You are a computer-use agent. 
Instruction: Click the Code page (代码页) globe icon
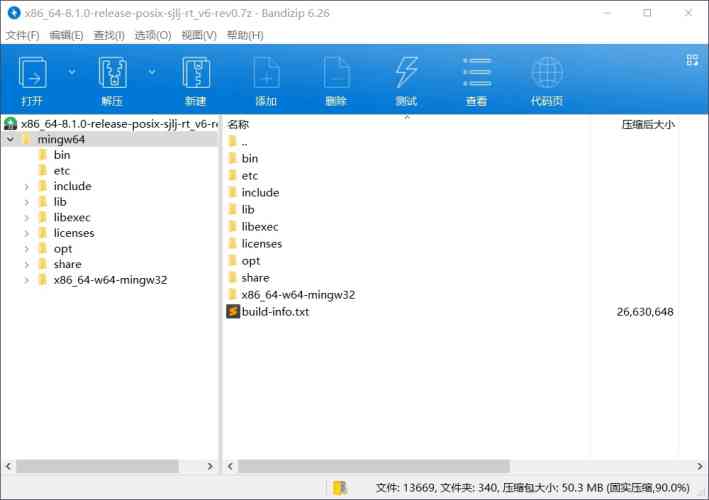(547, 73)
